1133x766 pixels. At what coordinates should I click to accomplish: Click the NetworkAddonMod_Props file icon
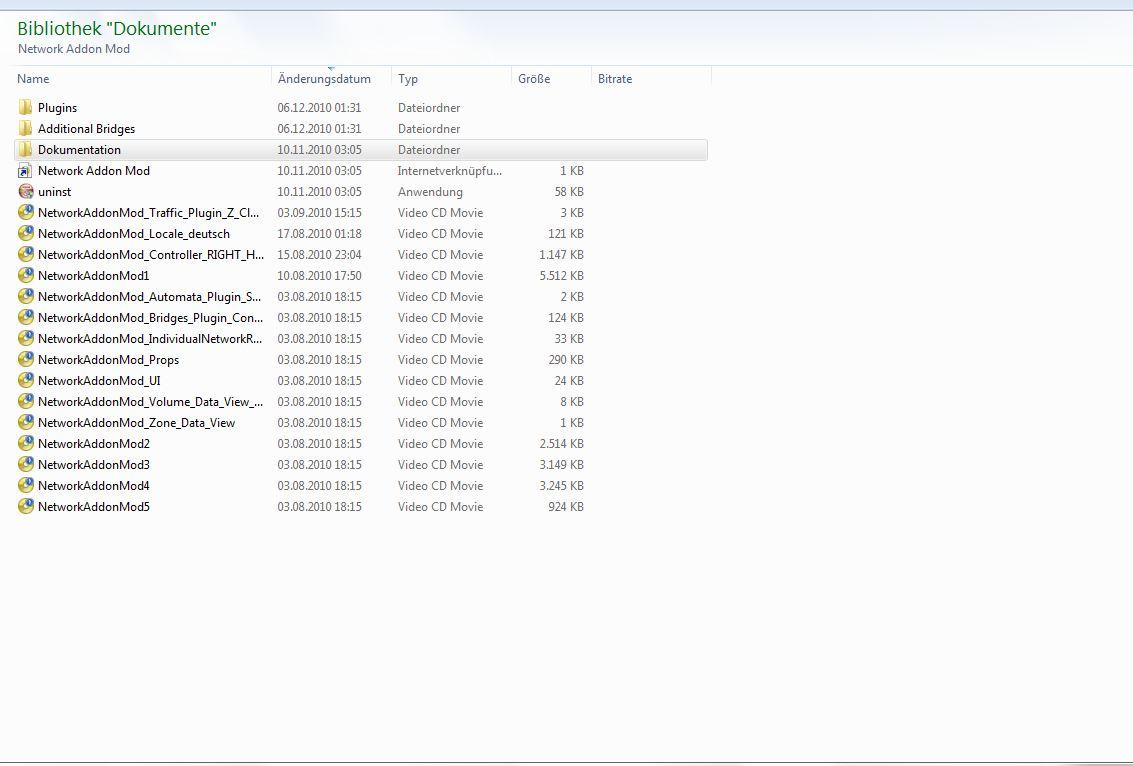click(x=26, y=360)
